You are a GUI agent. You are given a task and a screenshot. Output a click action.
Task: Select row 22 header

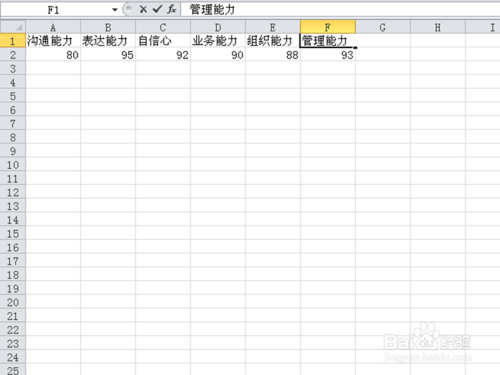(x=13, y=330)
